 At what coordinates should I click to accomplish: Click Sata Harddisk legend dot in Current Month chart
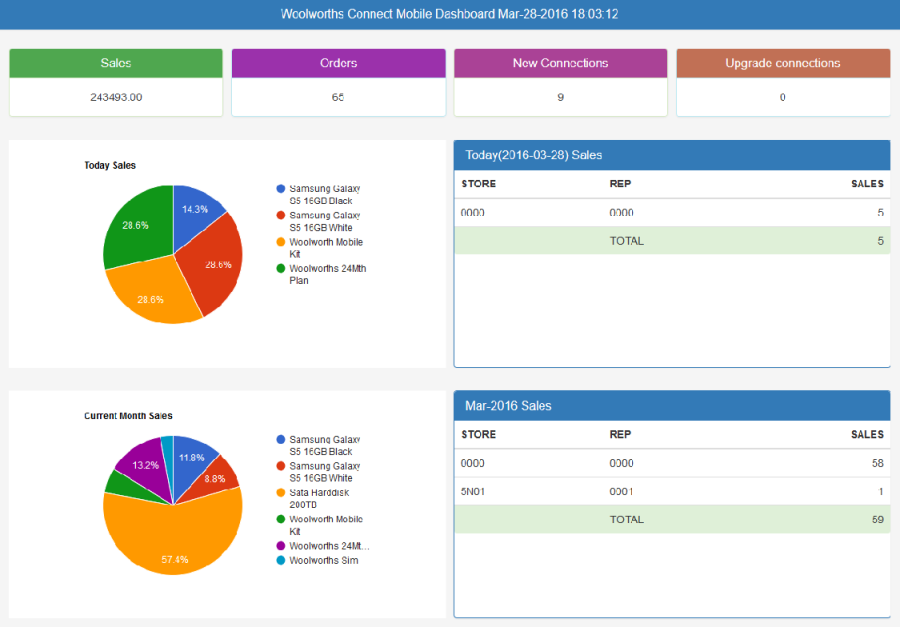pos(281,493)
